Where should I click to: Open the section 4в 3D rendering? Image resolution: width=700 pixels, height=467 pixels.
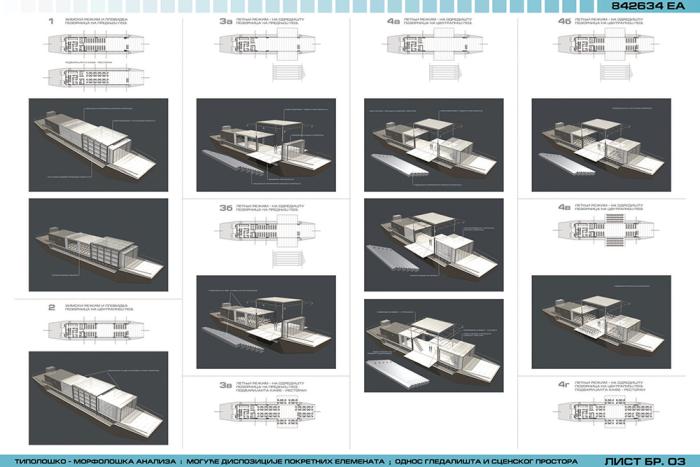coord(601,322)
